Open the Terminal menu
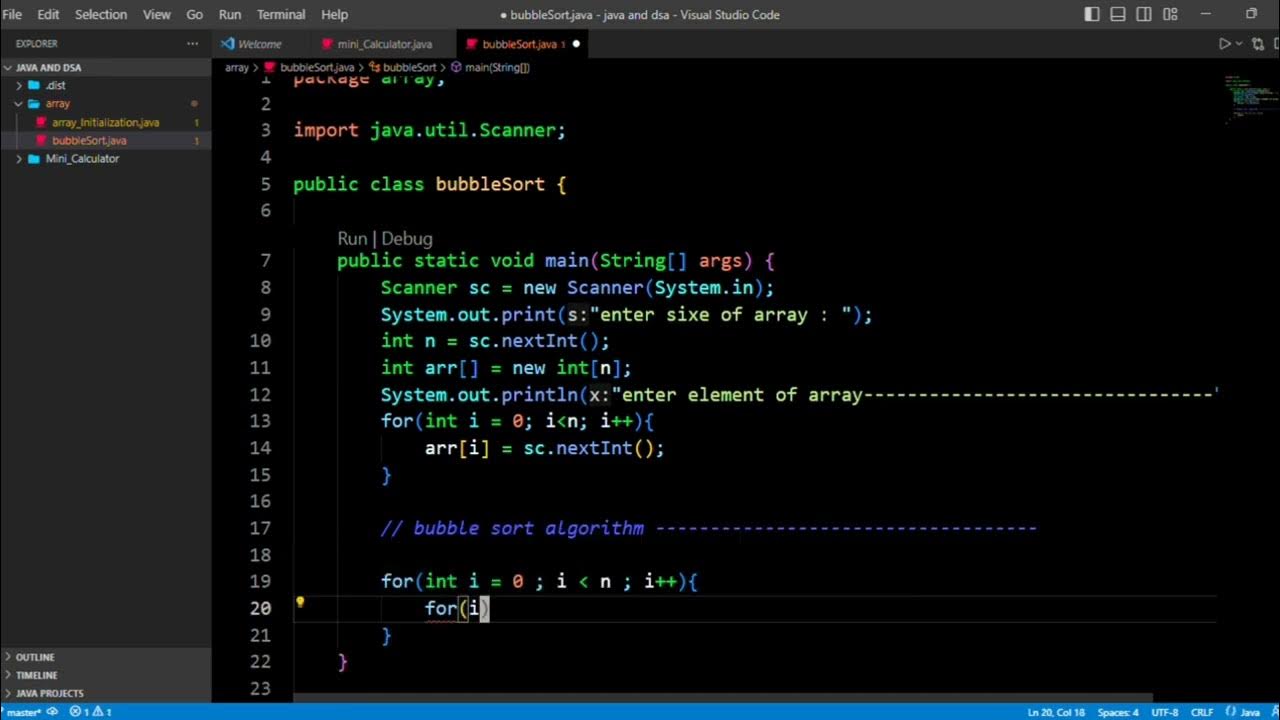The width and height of the screenshot is (1280, 720). [281, 14]
